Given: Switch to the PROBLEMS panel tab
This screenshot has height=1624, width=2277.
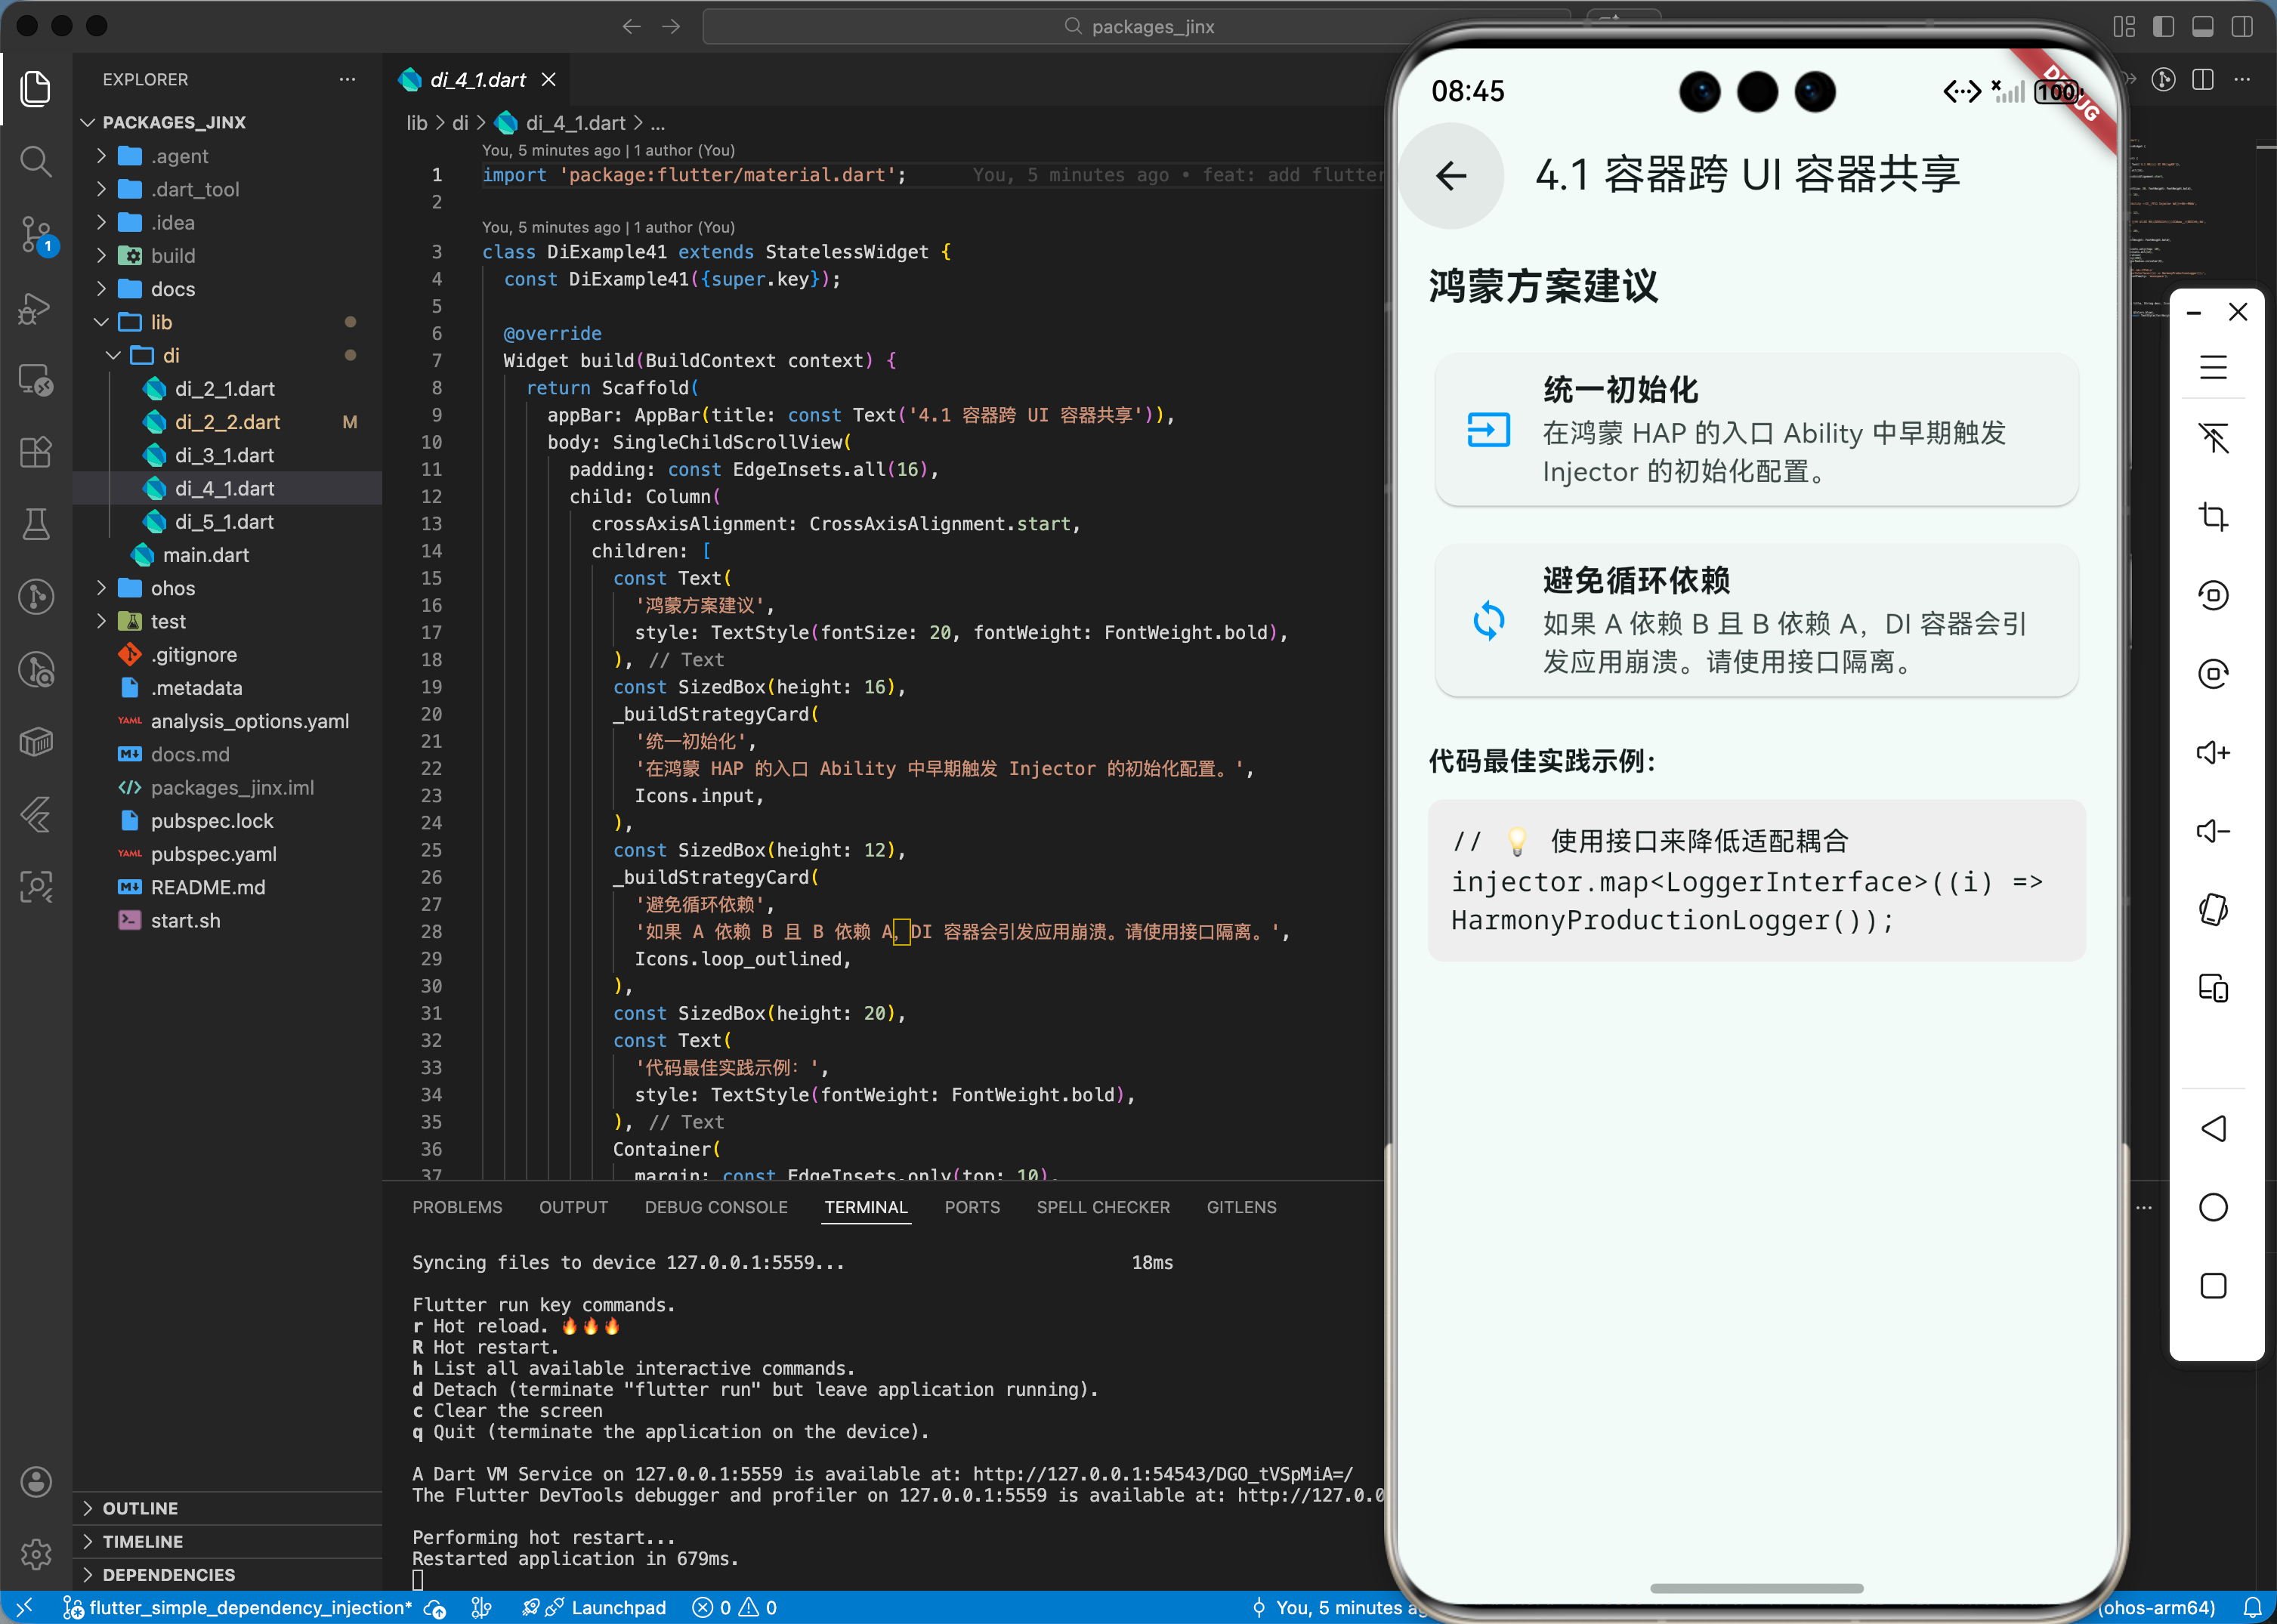Looking at the screenshot, I should tap(457, 1207).
